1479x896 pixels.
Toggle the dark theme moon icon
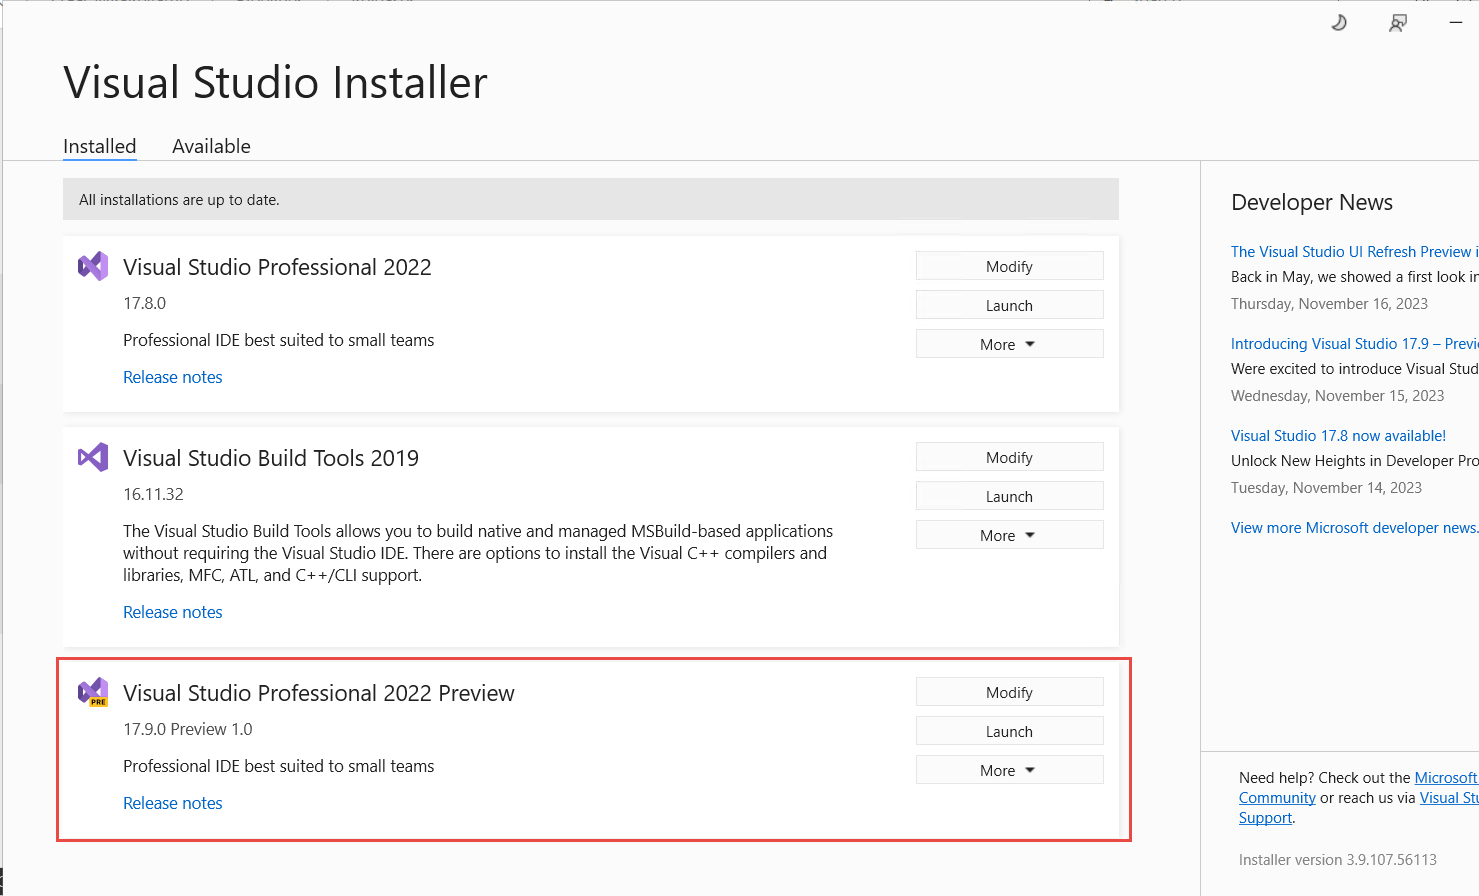point(1339,22)
